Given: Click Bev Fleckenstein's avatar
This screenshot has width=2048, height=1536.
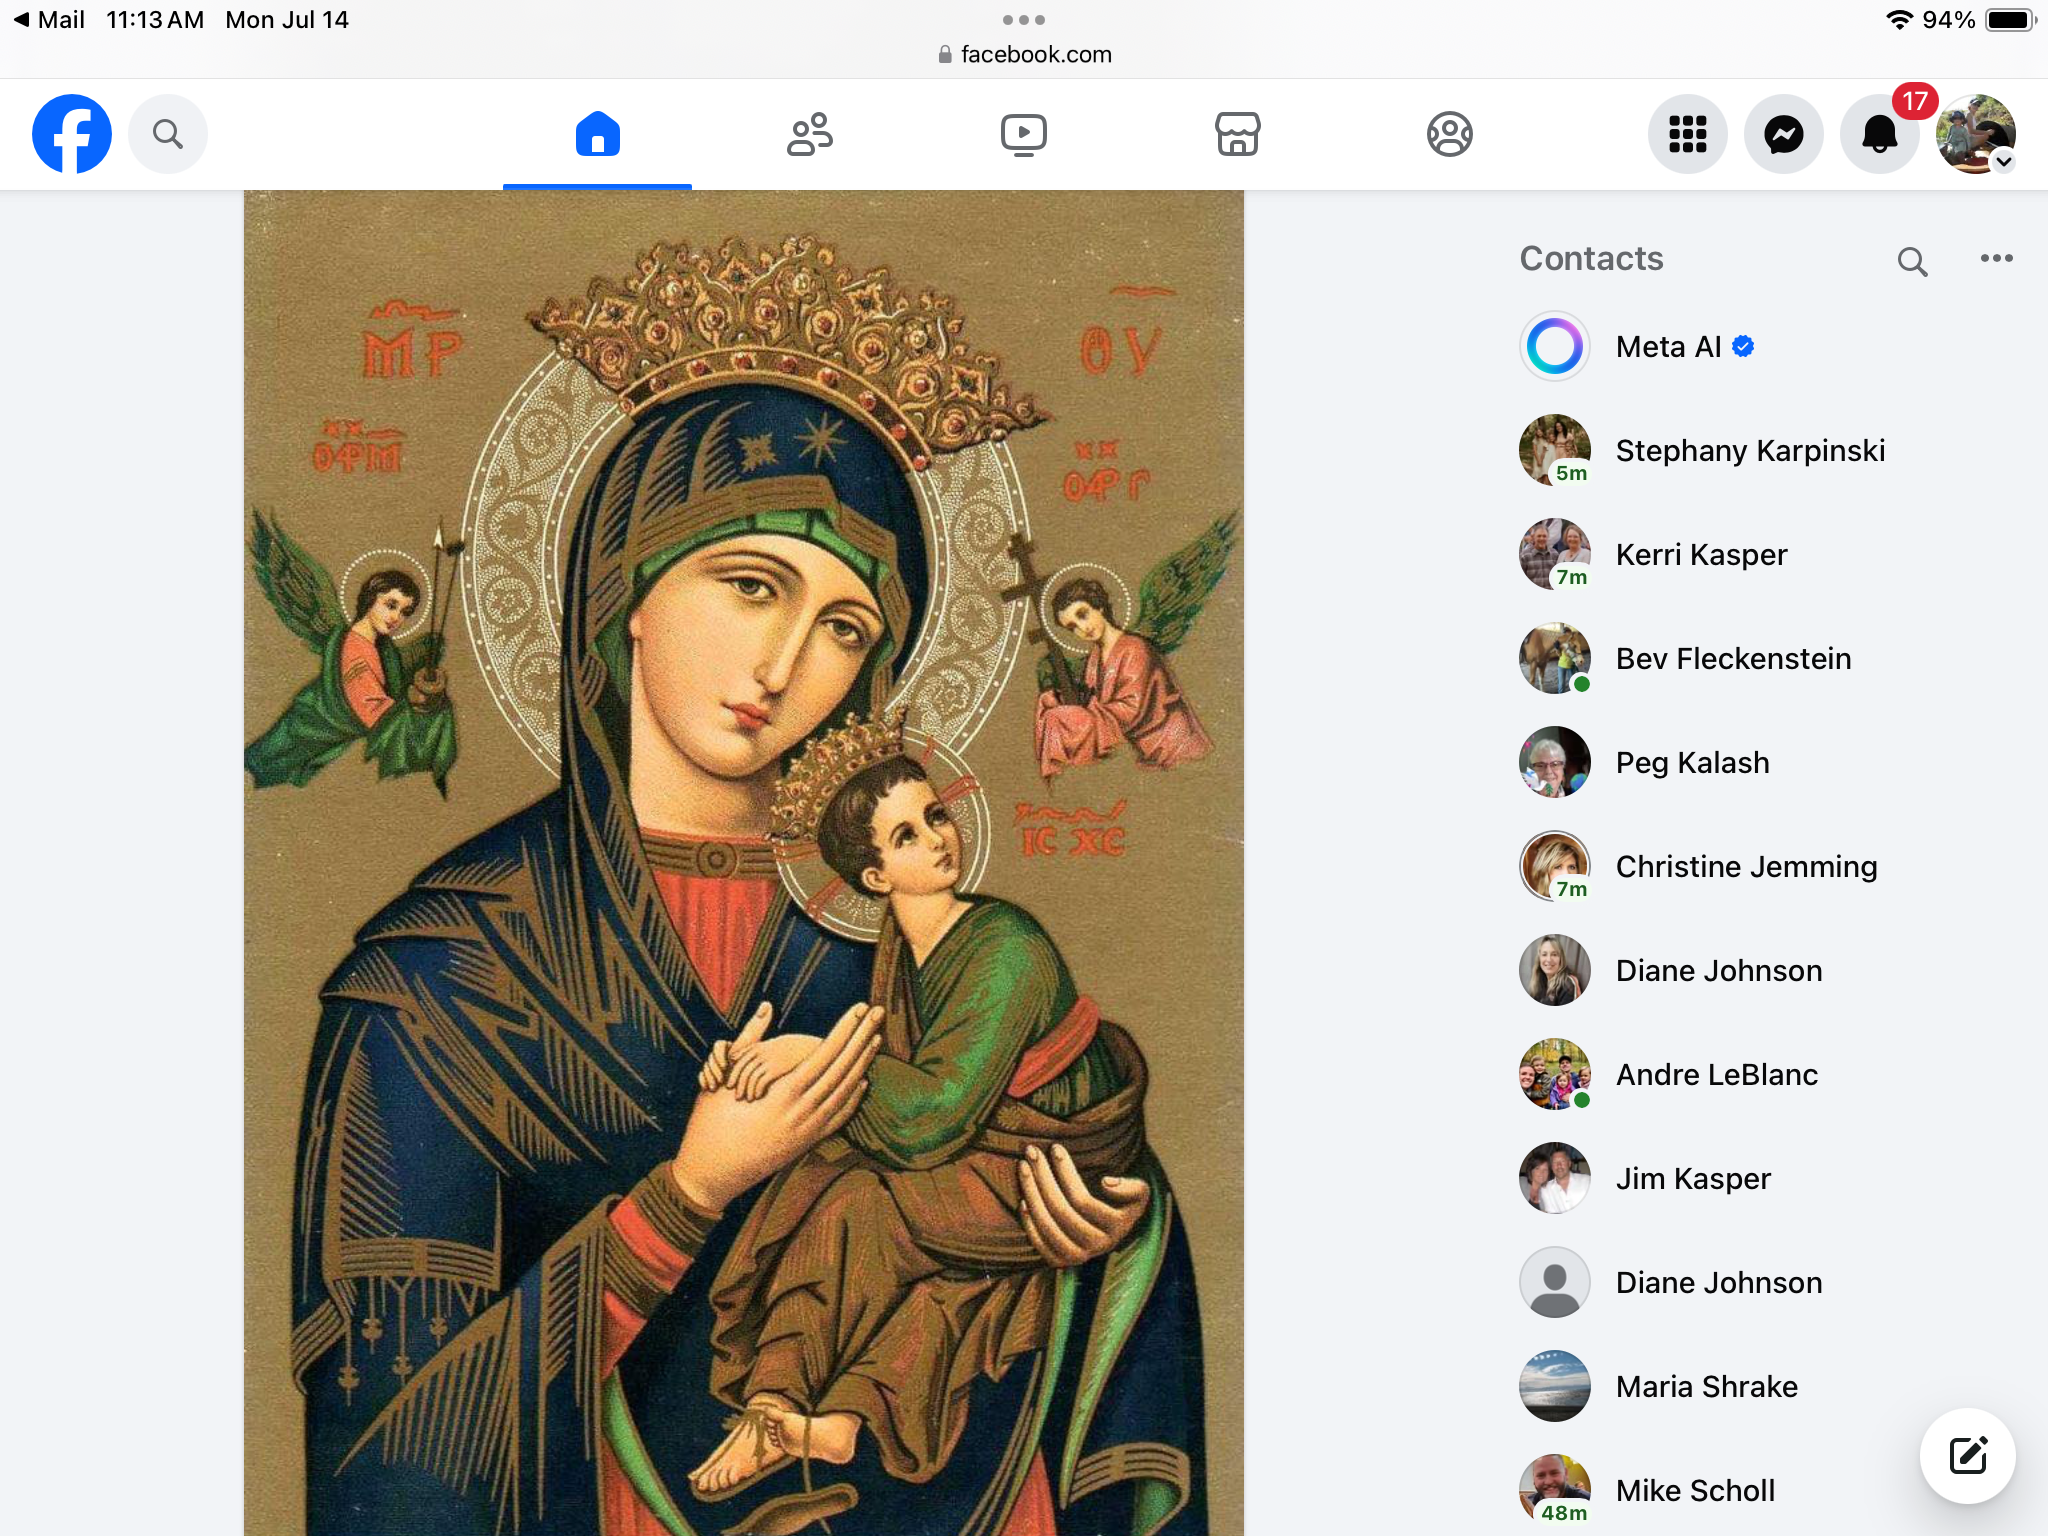Looking at the screenshot, I should click(x=1555, y=659).
